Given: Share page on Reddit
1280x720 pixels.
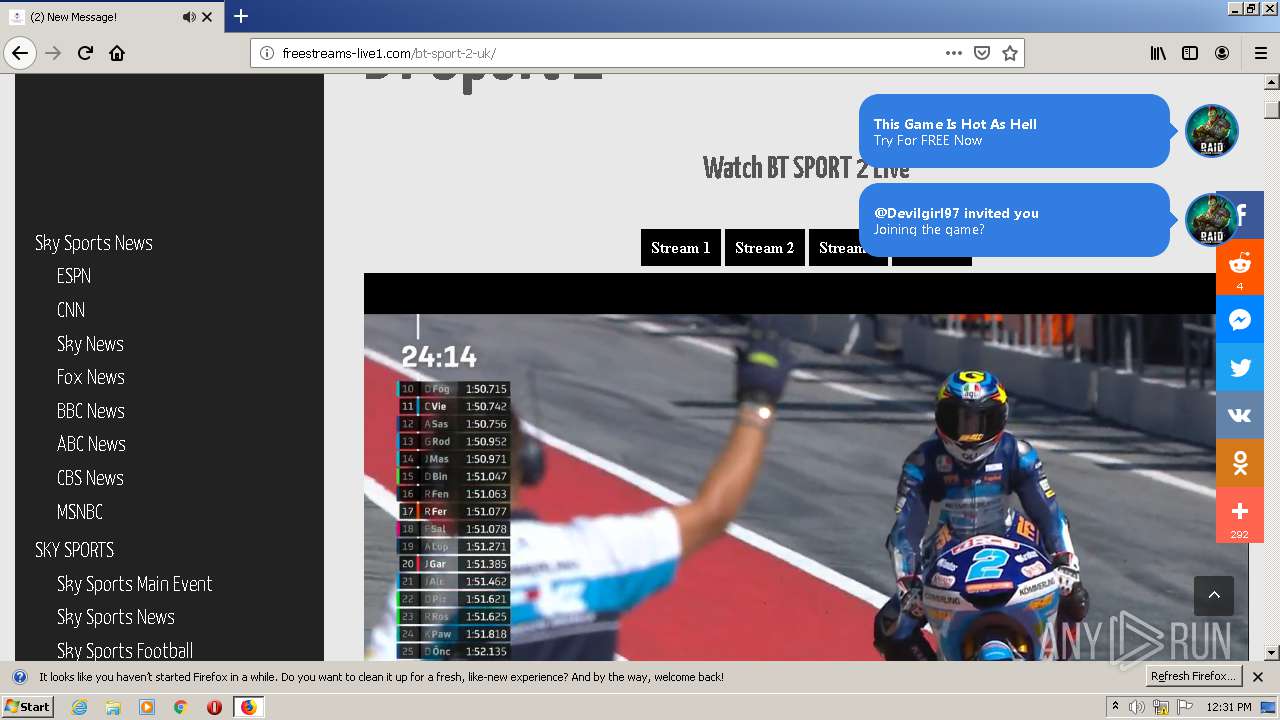Looking at the screenshot, I should click(x=1240, y=267).
